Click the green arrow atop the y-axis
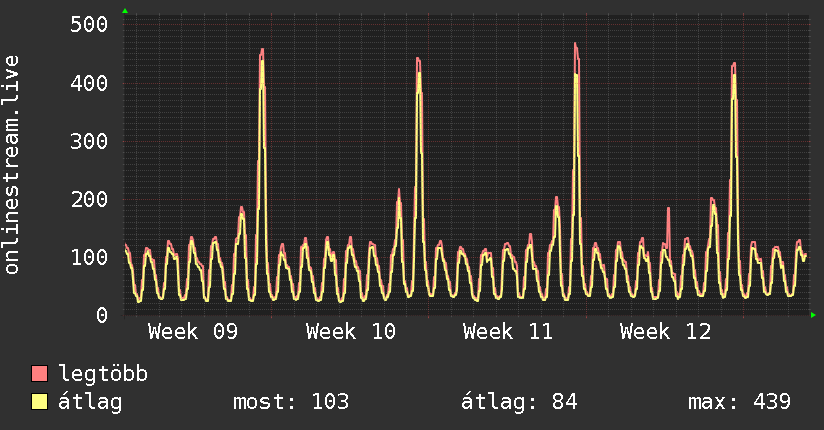Viewport: 824px width, 430px height. (x=125, y=11)
